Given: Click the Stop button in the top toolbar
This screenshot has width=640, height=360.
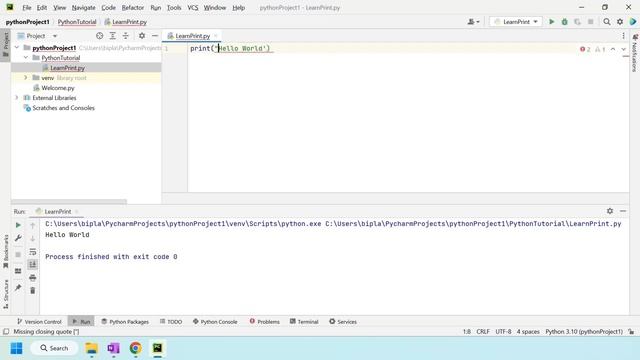Looking at the screenshot, I should tap(590, 22).
